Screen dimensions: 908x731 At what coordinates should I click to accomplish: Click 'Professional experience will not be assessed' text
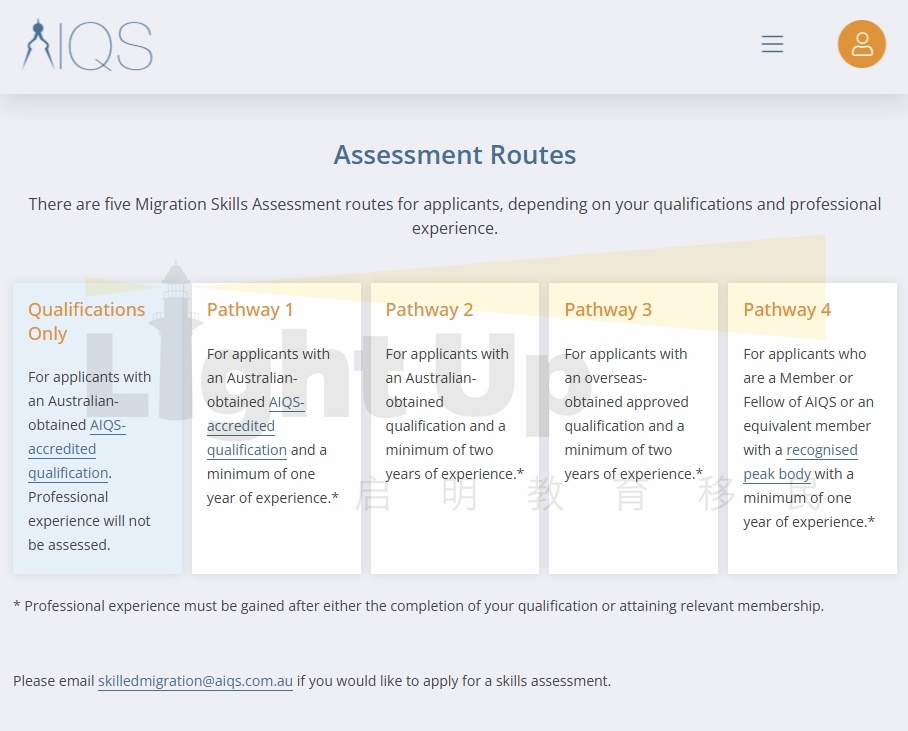[x=89, y=521]
